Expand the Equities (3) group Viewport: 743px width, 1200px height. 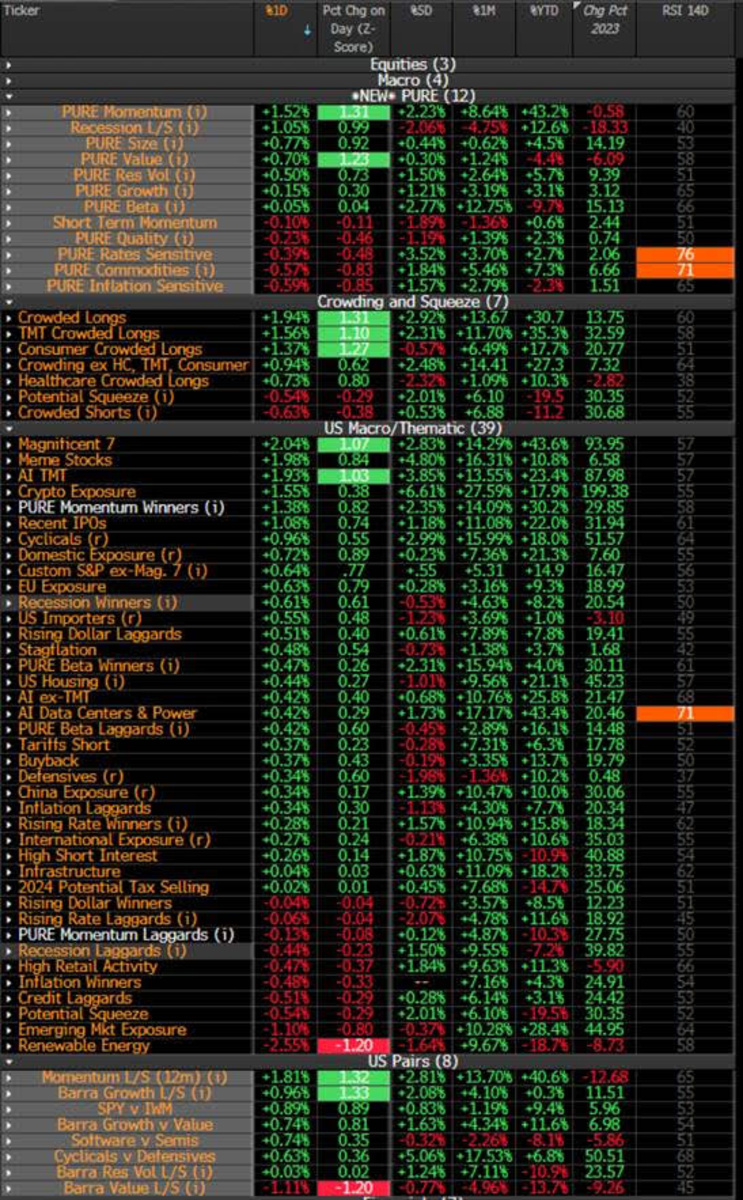click(9, 64)
